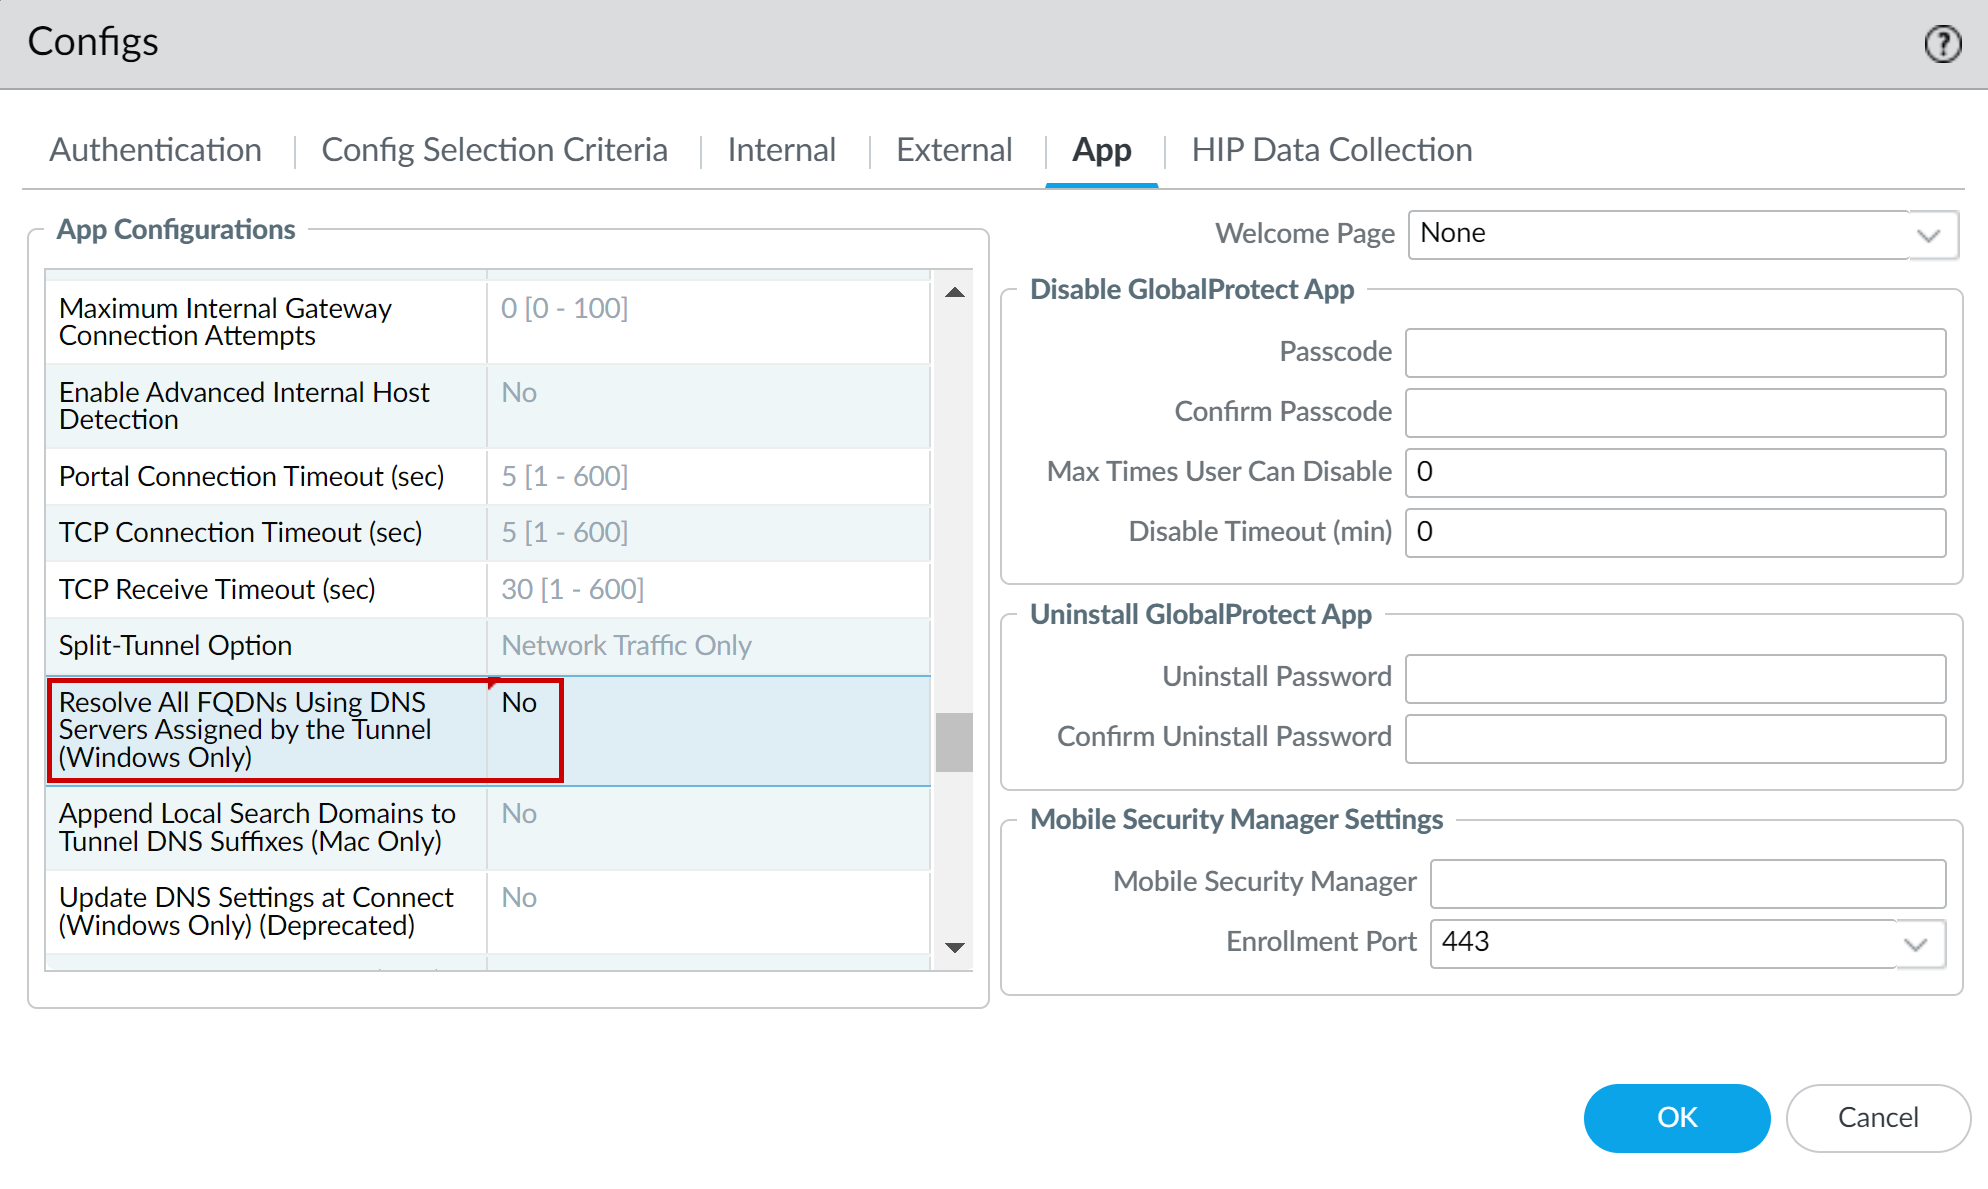Viewport: 1988px width, 1189px height.
Task: Click the Max Times User Can Disable field
Action: pyautogui.click(x=1675, y=472)
